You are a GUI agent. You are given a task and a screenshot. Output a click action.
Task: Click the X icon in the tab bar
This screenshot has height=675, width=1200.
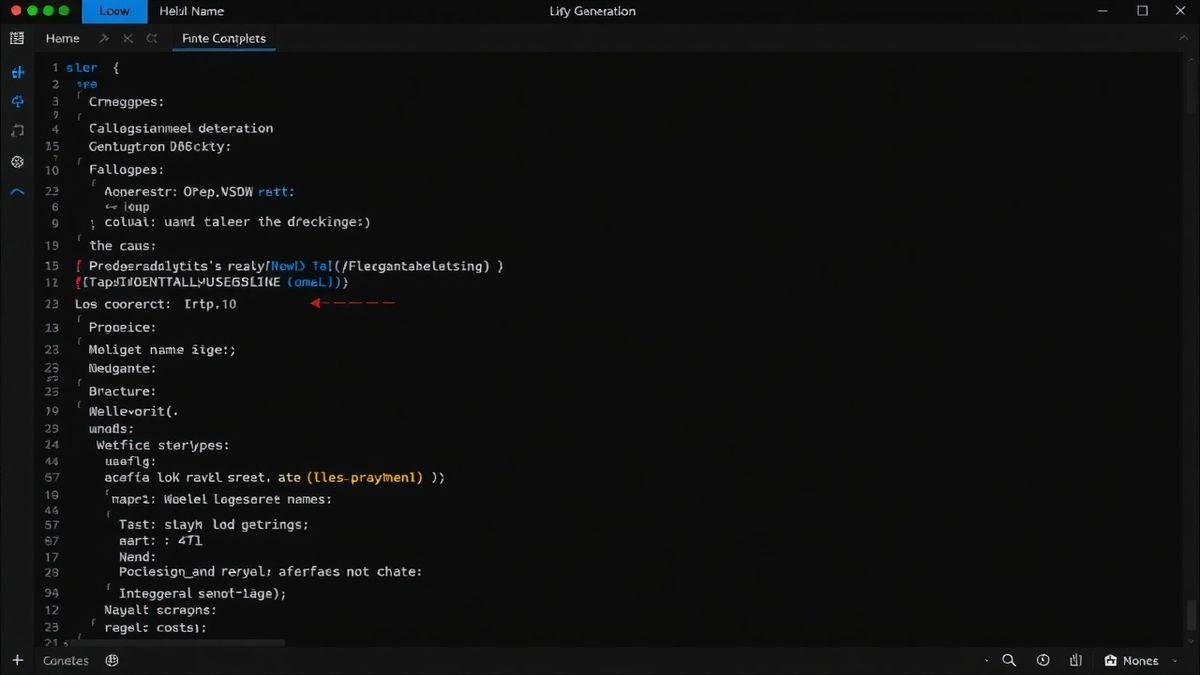128,38
